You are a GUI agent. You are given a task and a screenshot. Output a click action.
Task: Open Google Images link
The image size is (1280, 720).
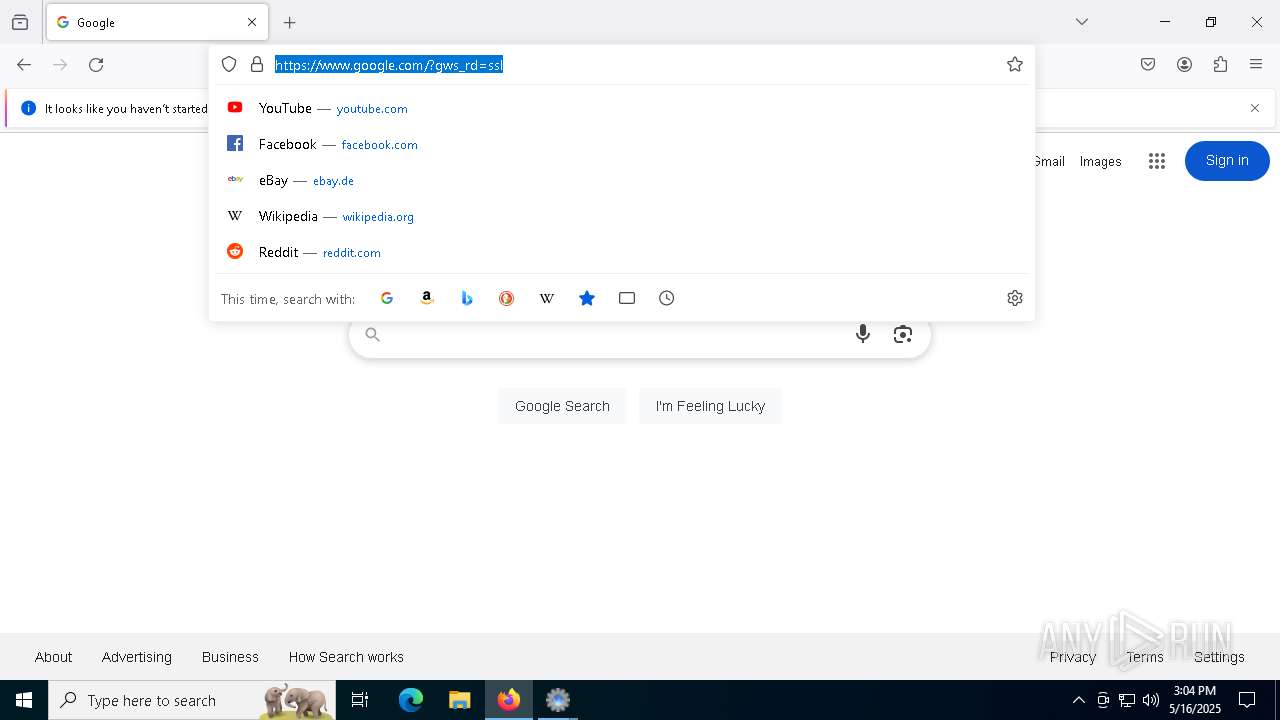click(x=1100, y=161)
